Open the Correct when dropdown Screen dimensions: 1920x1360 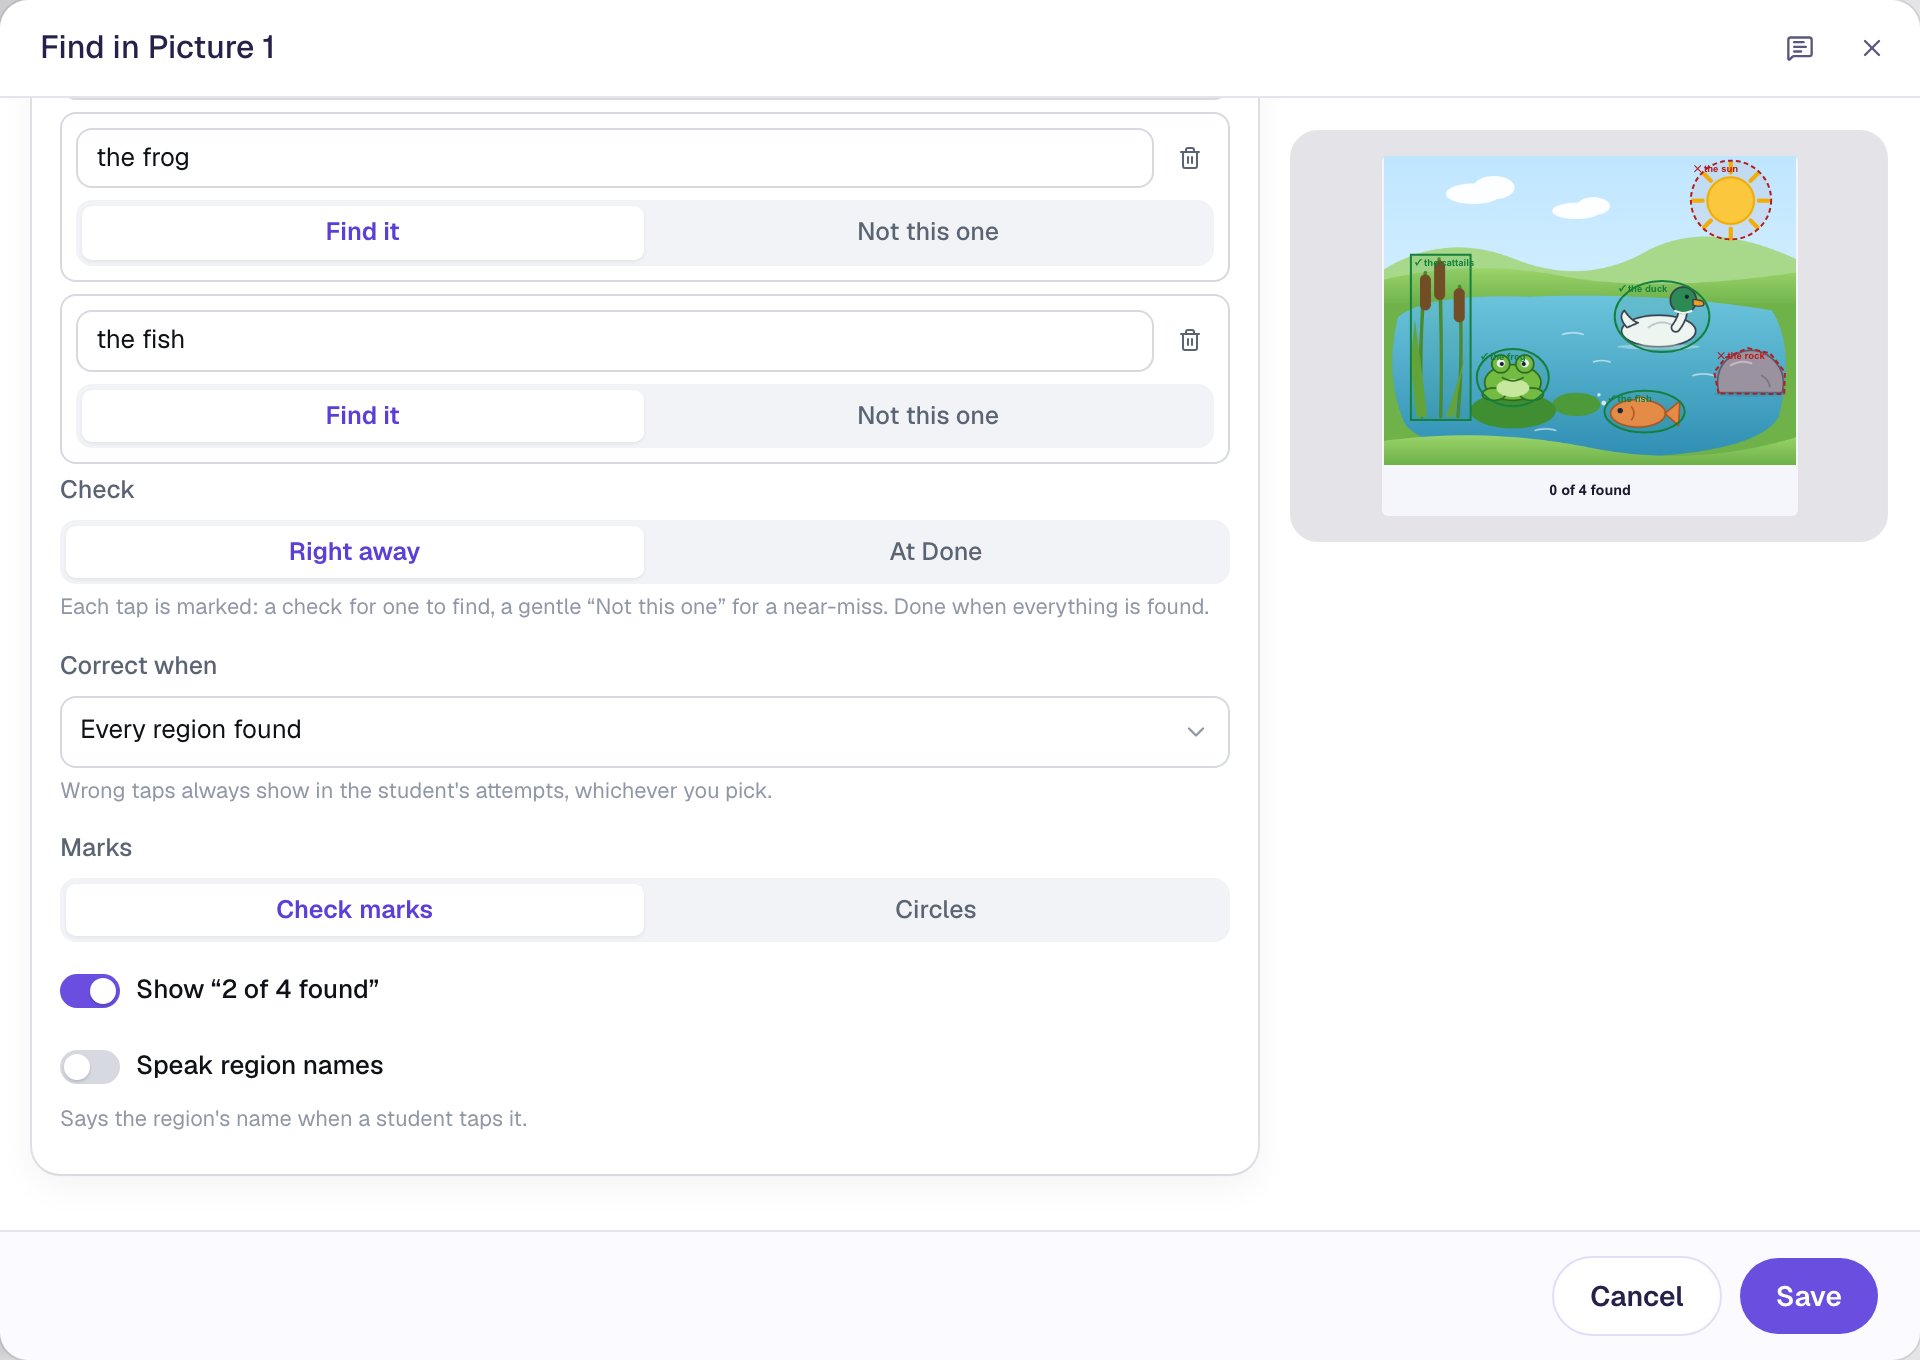645,731
